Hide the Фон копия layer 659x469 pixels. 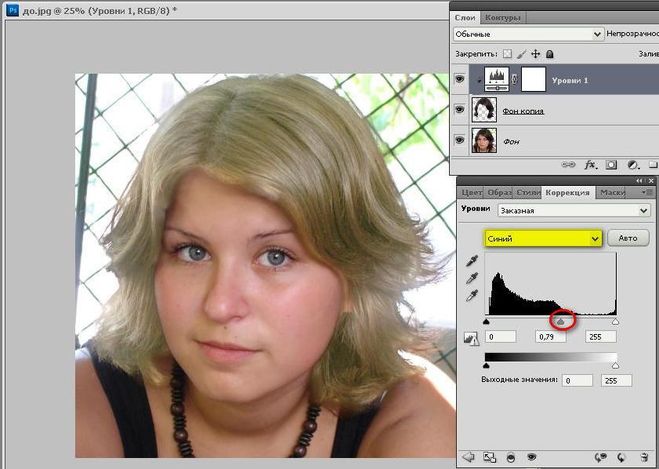460,109
